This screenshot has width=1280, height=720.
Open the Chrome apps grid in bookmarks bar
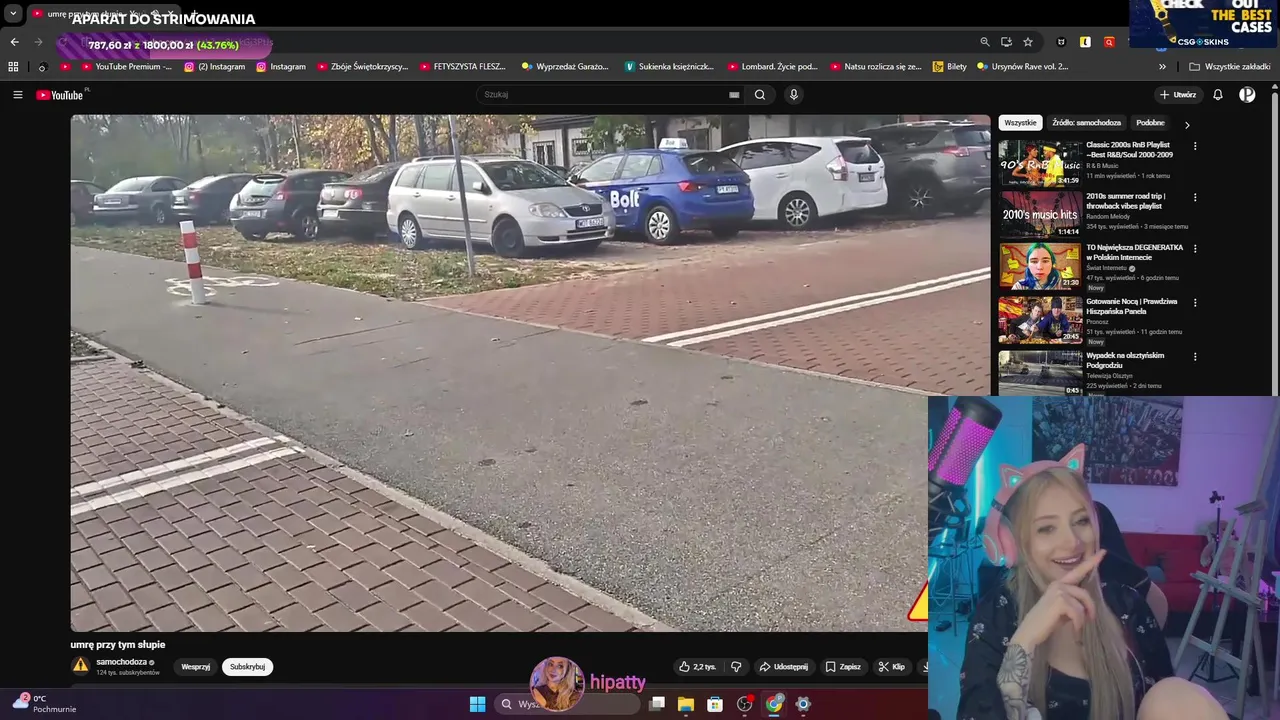(13, 67)
